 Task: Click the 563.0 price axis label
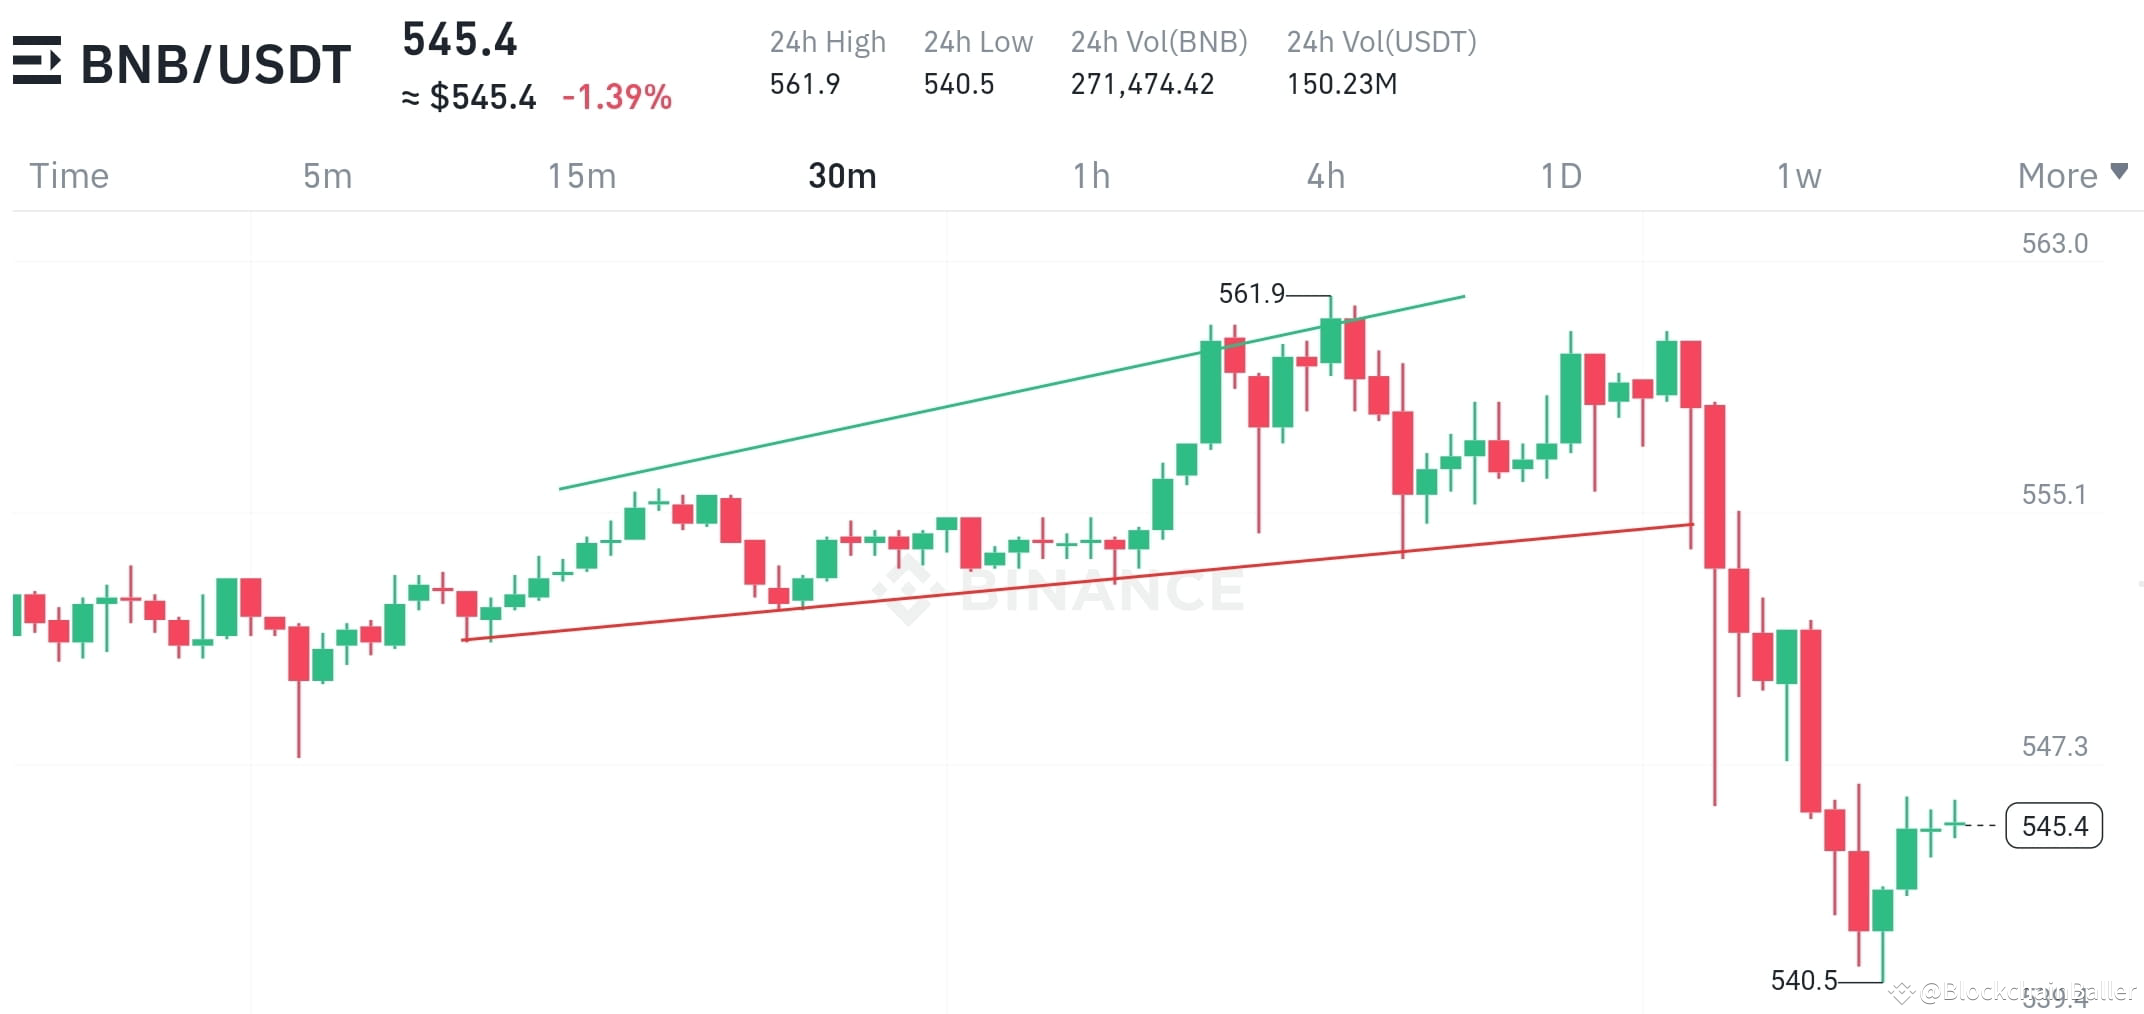click(2055, 242)
